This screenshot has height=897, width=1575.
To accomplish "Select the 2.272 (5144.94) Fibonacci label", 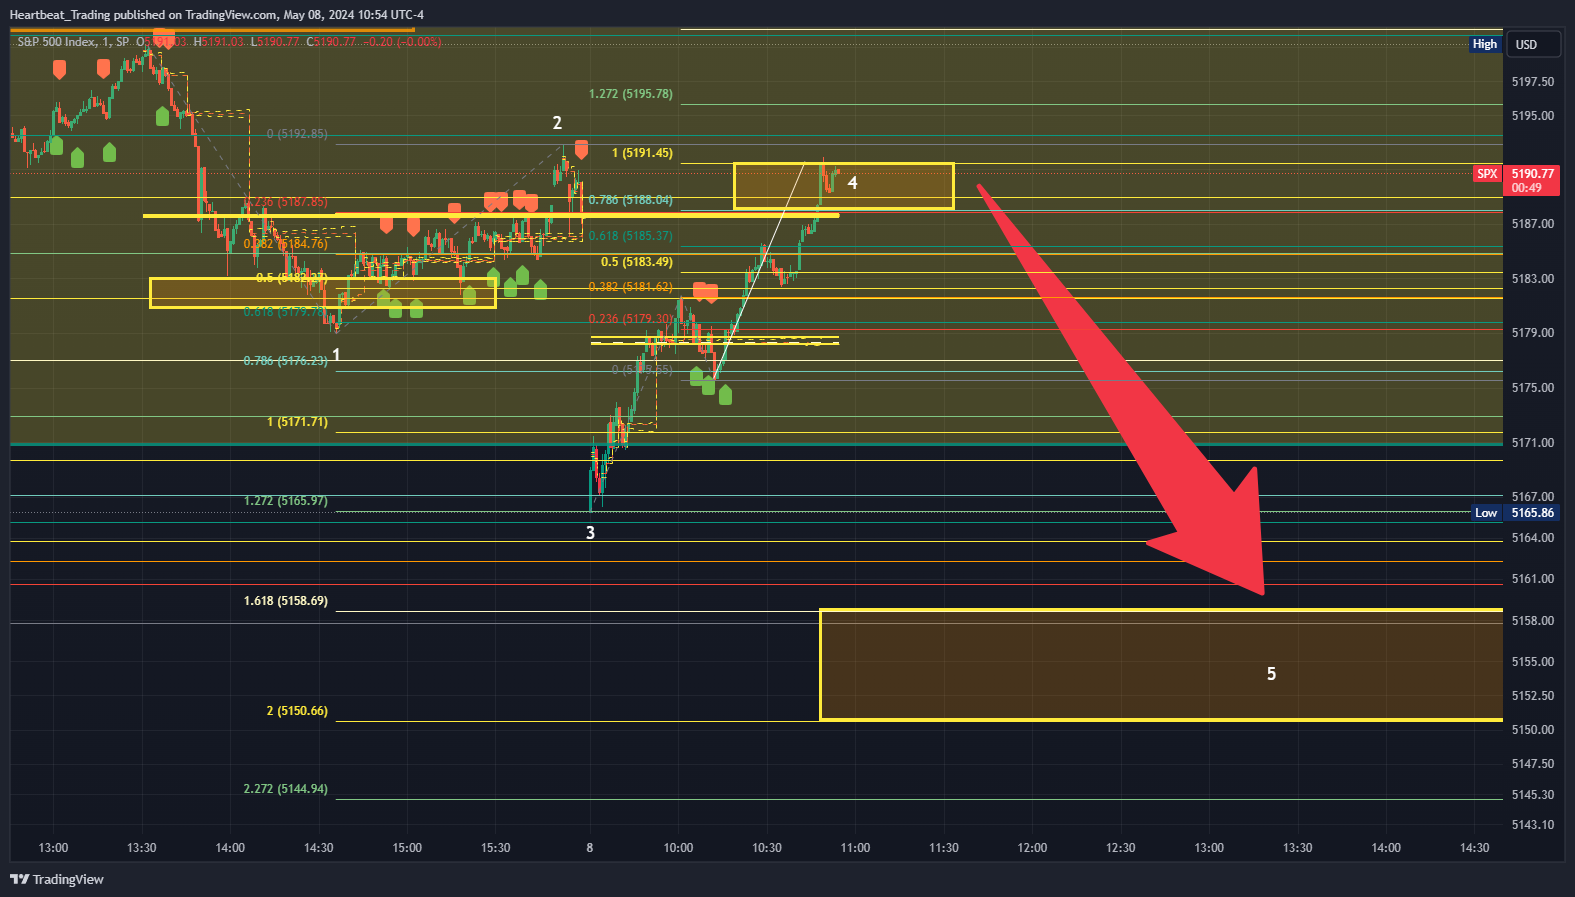I will pyautogui.click(x=286, y=789).
